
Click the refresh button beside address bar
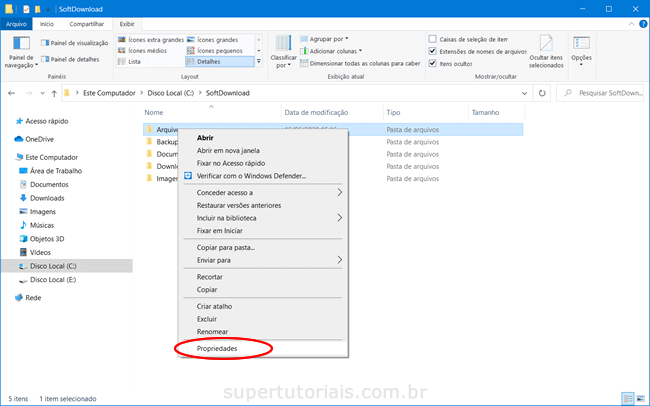click(x=541, y=93)
